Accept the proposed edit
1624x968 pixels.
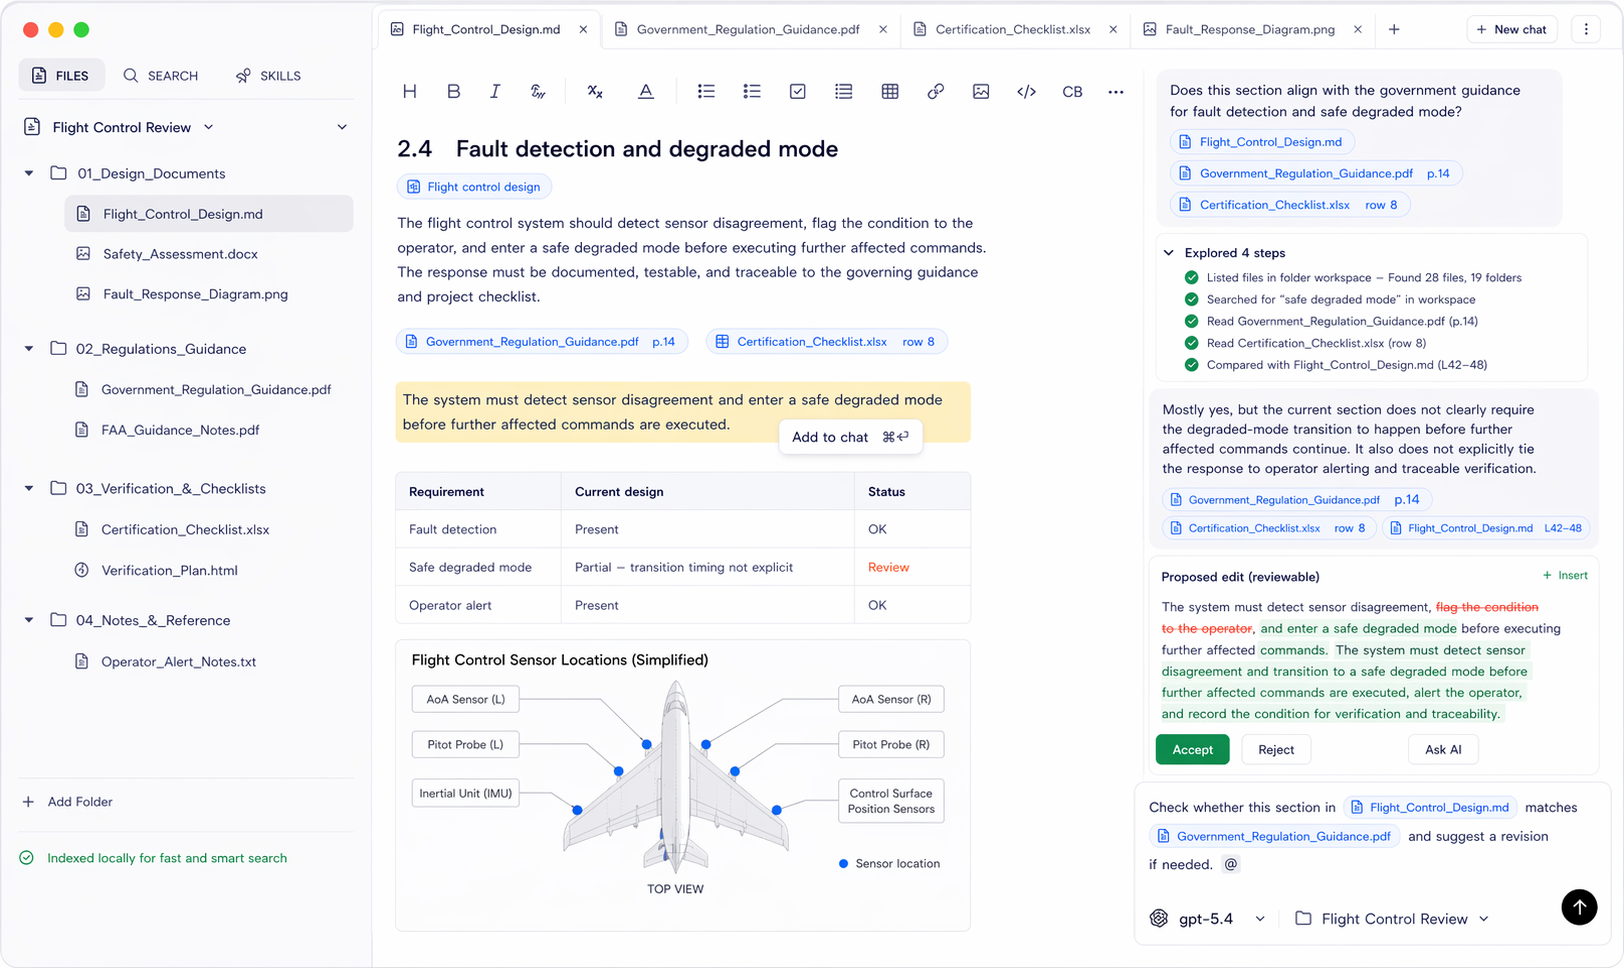(x=1192, y=749)
